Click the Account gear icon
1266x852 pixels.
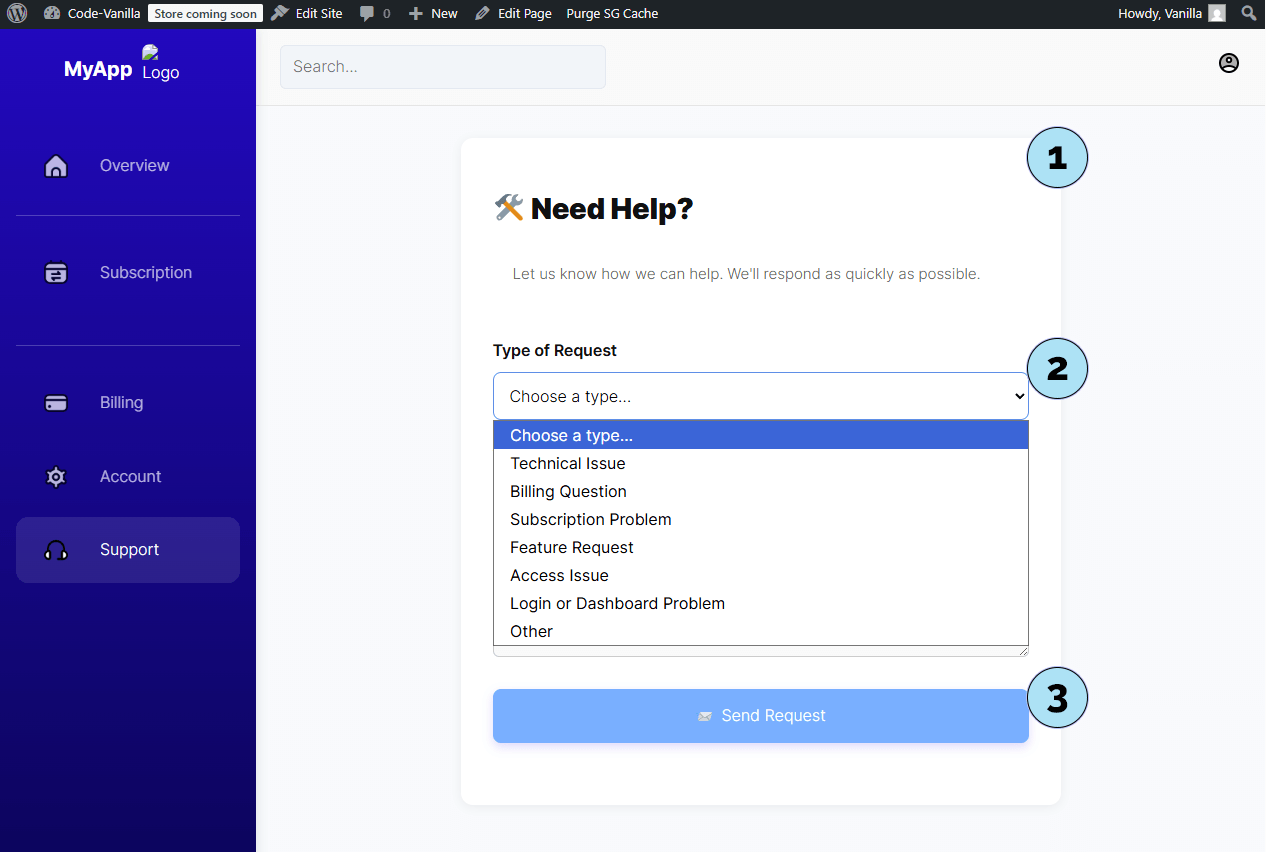(56, 477)
